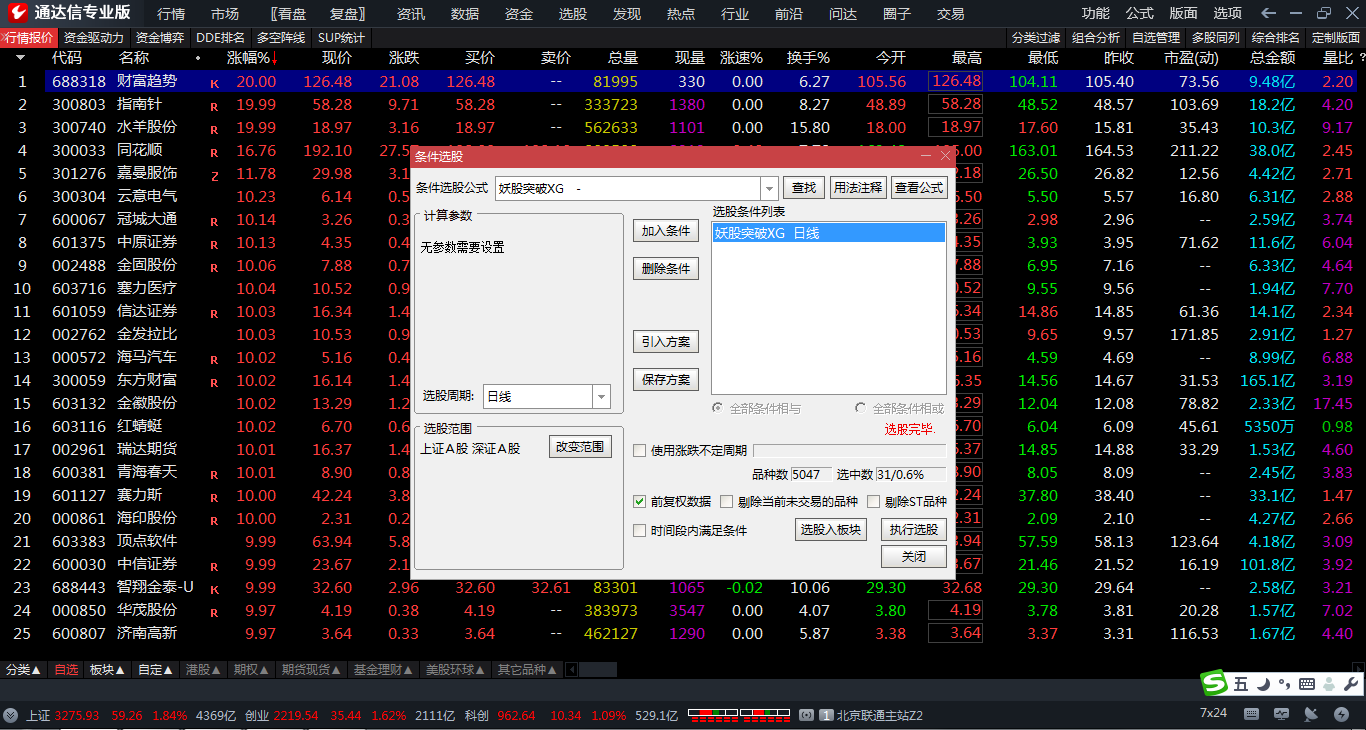Click the numbered 1 icon beside server name
Image resolution: width=1366 pixels, height=730 pixels.
pos(827,715)
